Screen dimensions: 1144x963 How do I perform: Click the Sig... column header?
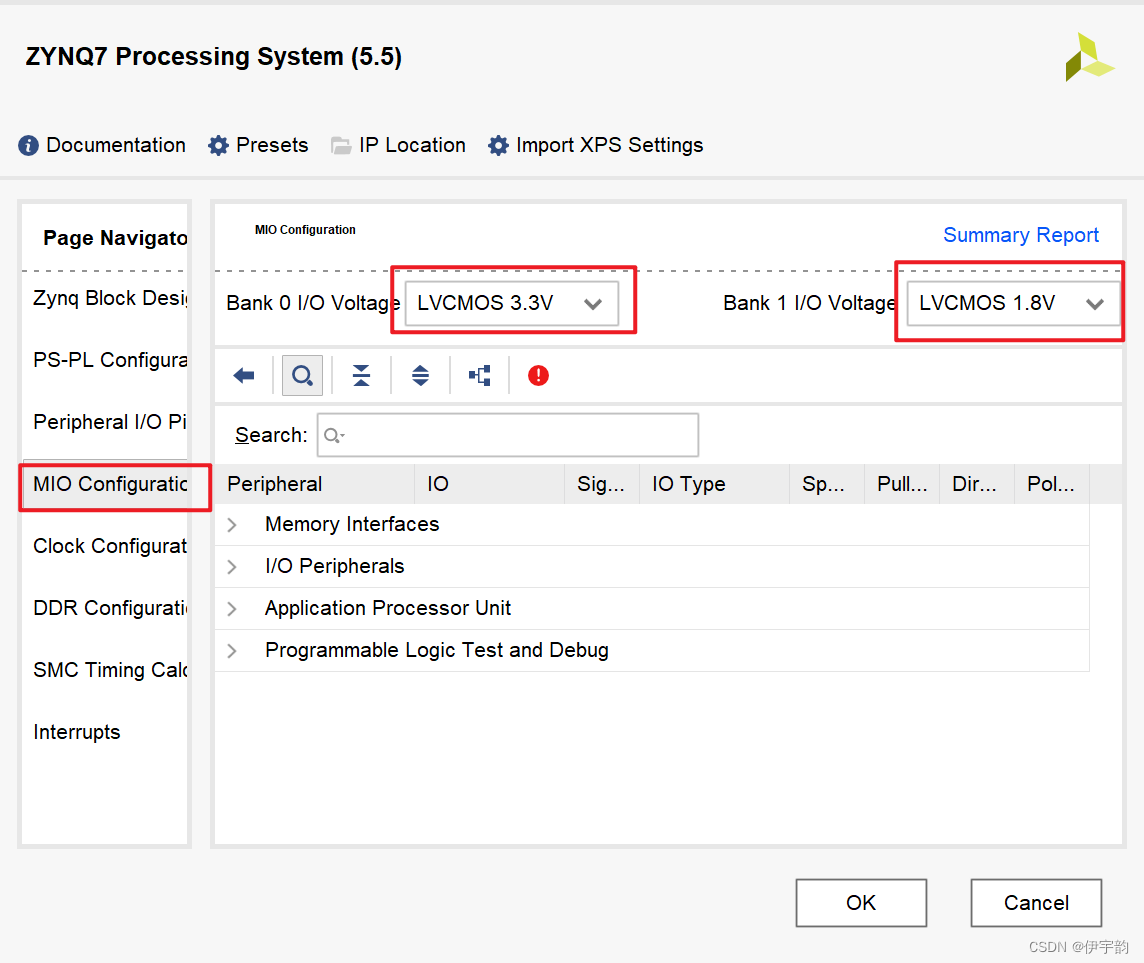tap(602, 484)
